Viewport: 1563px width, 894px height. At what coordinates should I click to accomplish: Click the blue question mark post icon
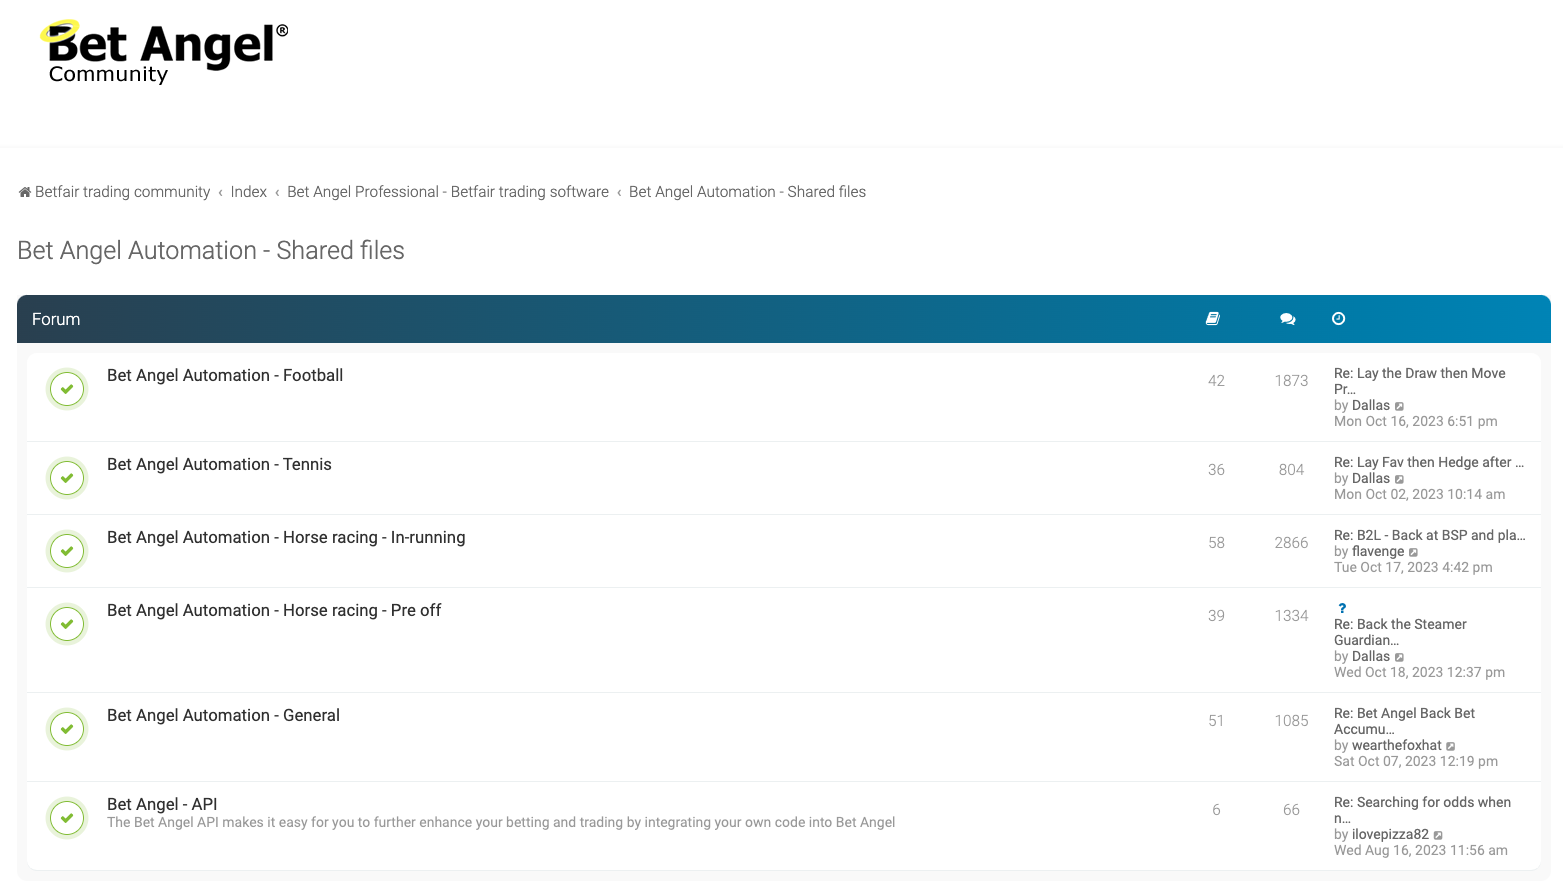pyautogui.click(x=1342, y=608)
